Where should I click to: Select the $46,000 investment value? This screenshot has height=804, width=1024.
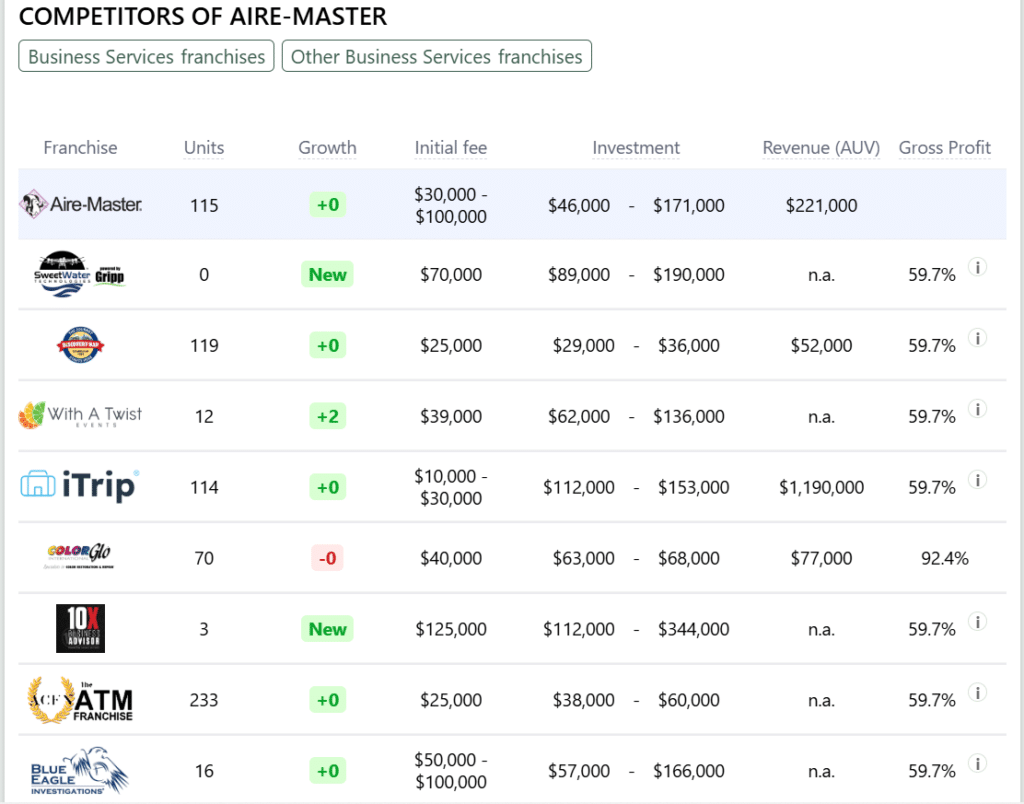point(579,206)
